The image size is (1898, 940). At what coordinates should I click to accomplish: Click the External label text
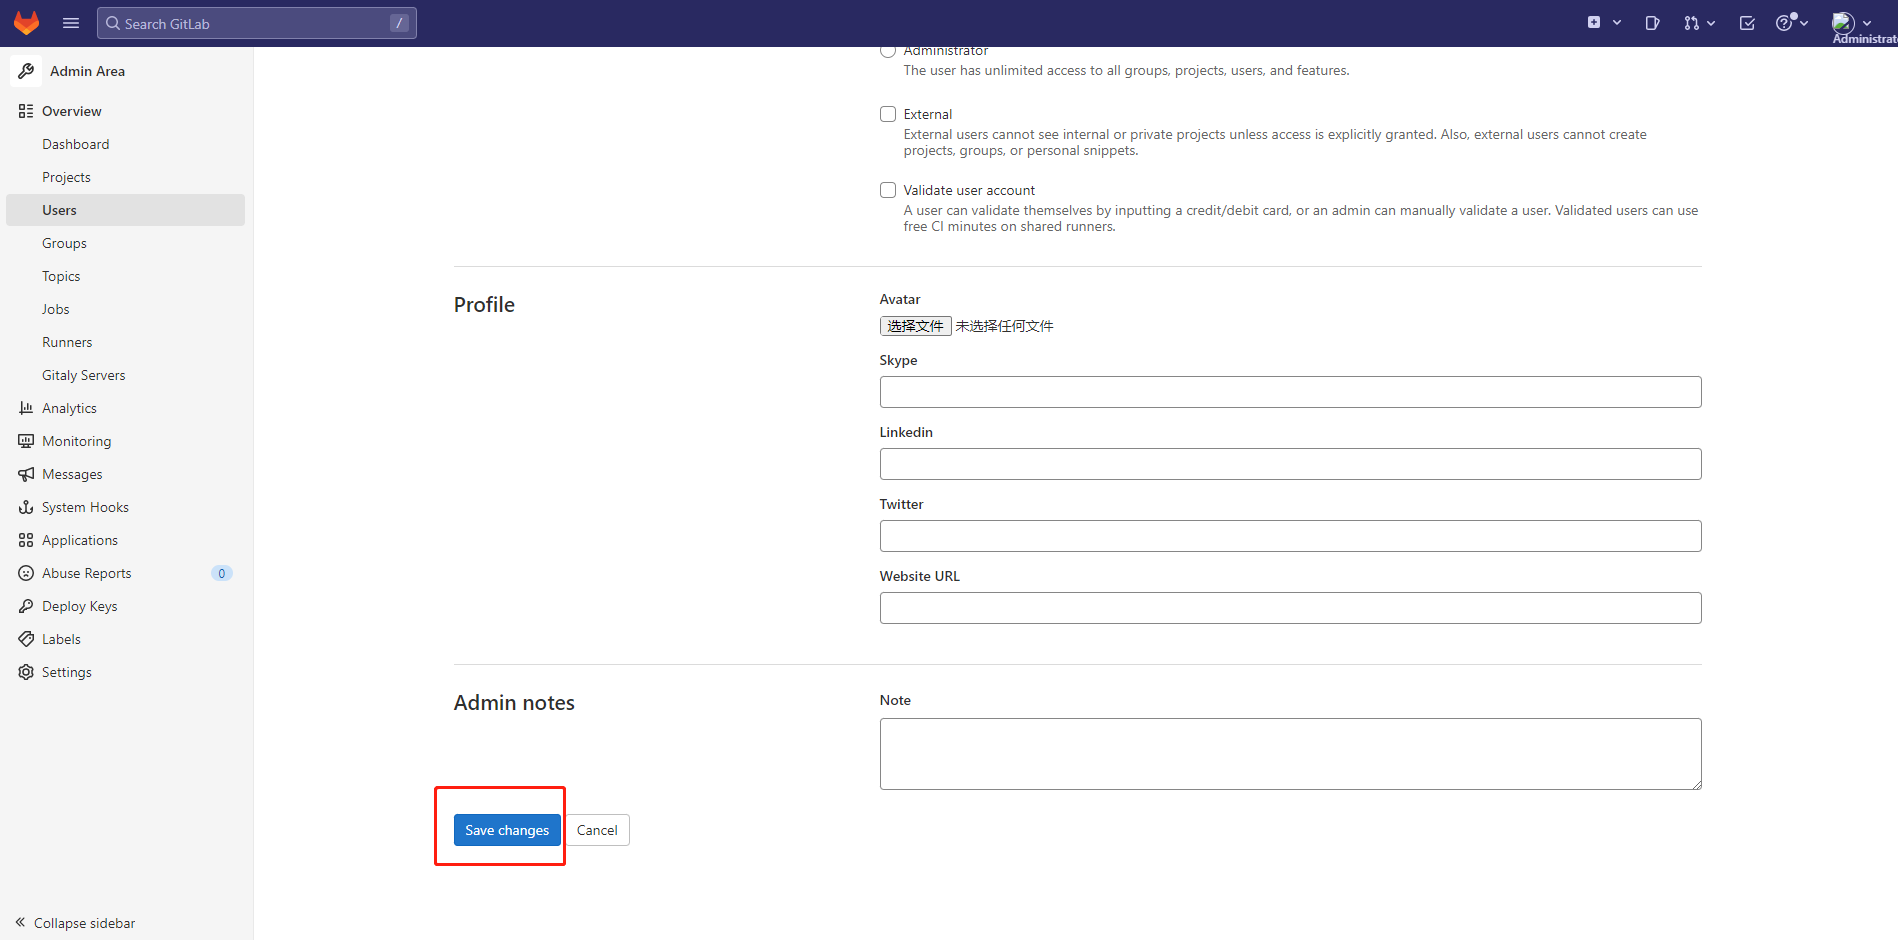coord(928,114)
